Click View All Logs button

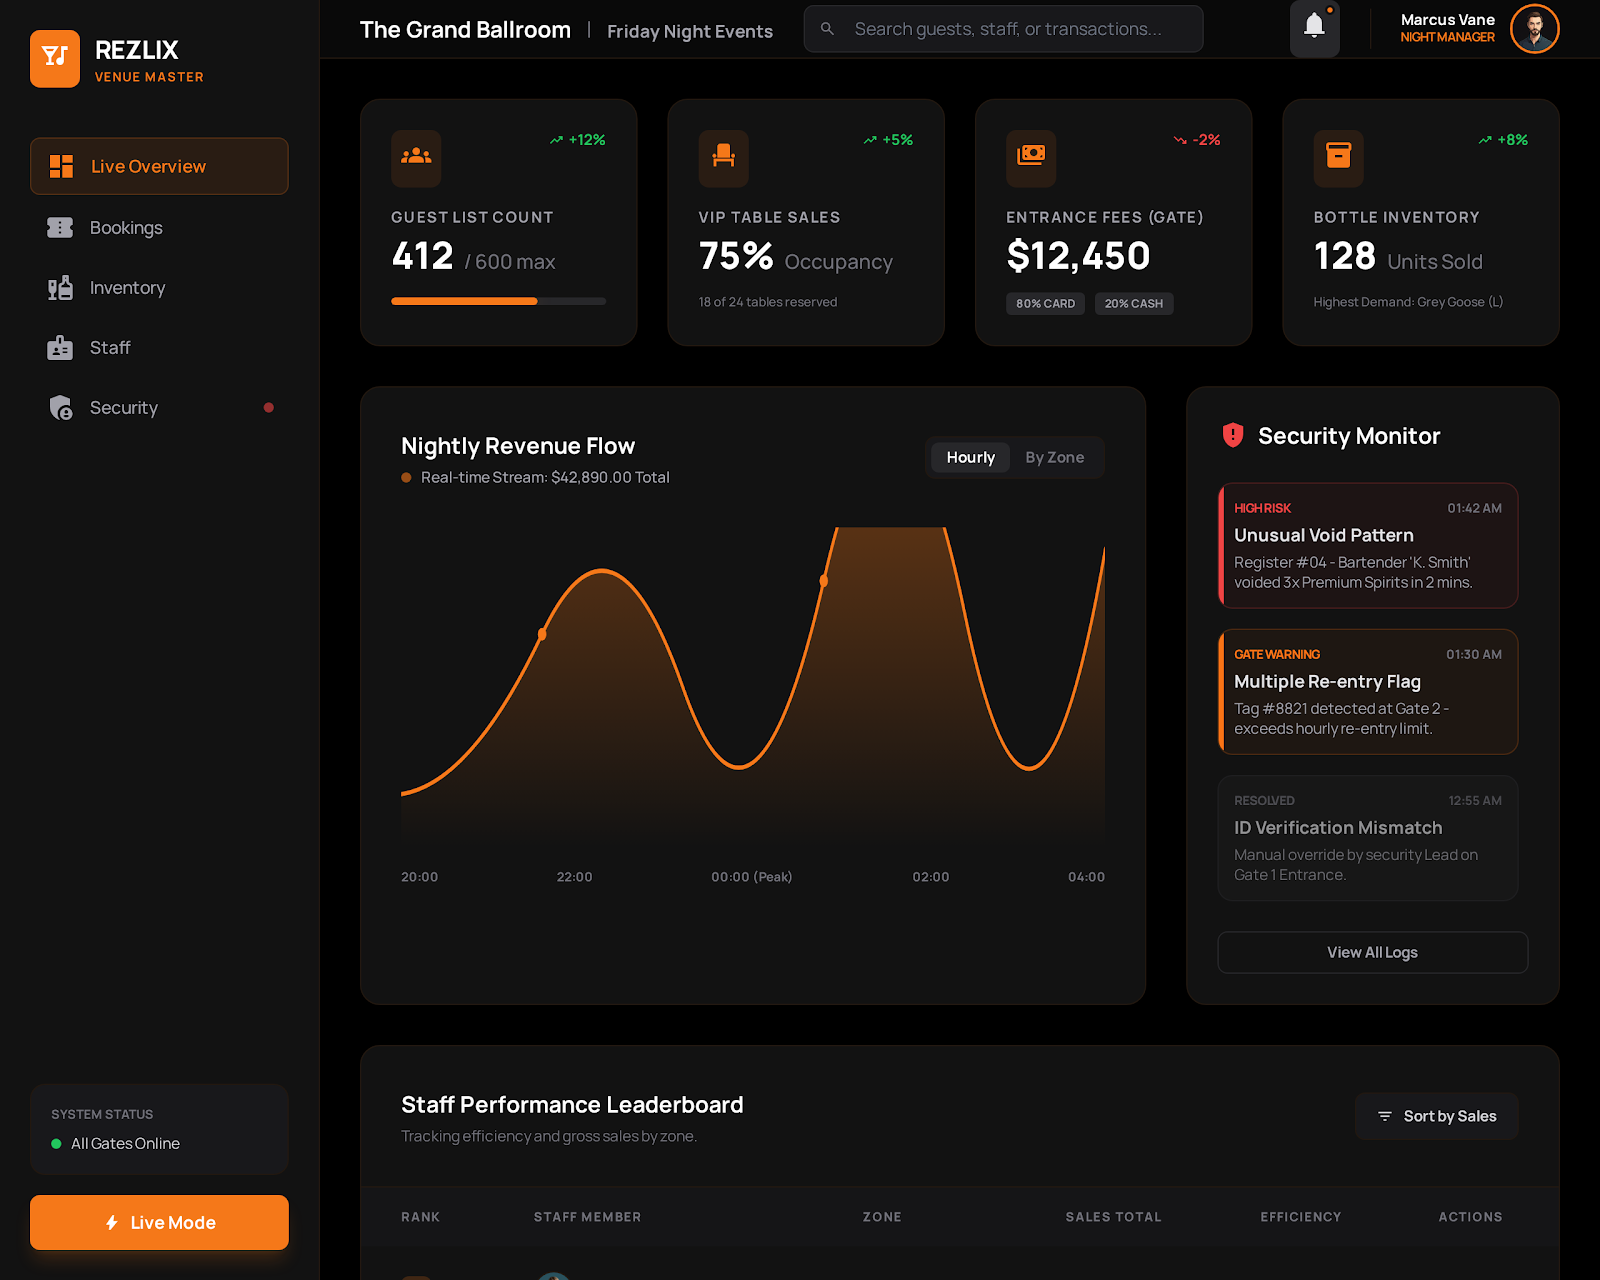point(1372,952)
